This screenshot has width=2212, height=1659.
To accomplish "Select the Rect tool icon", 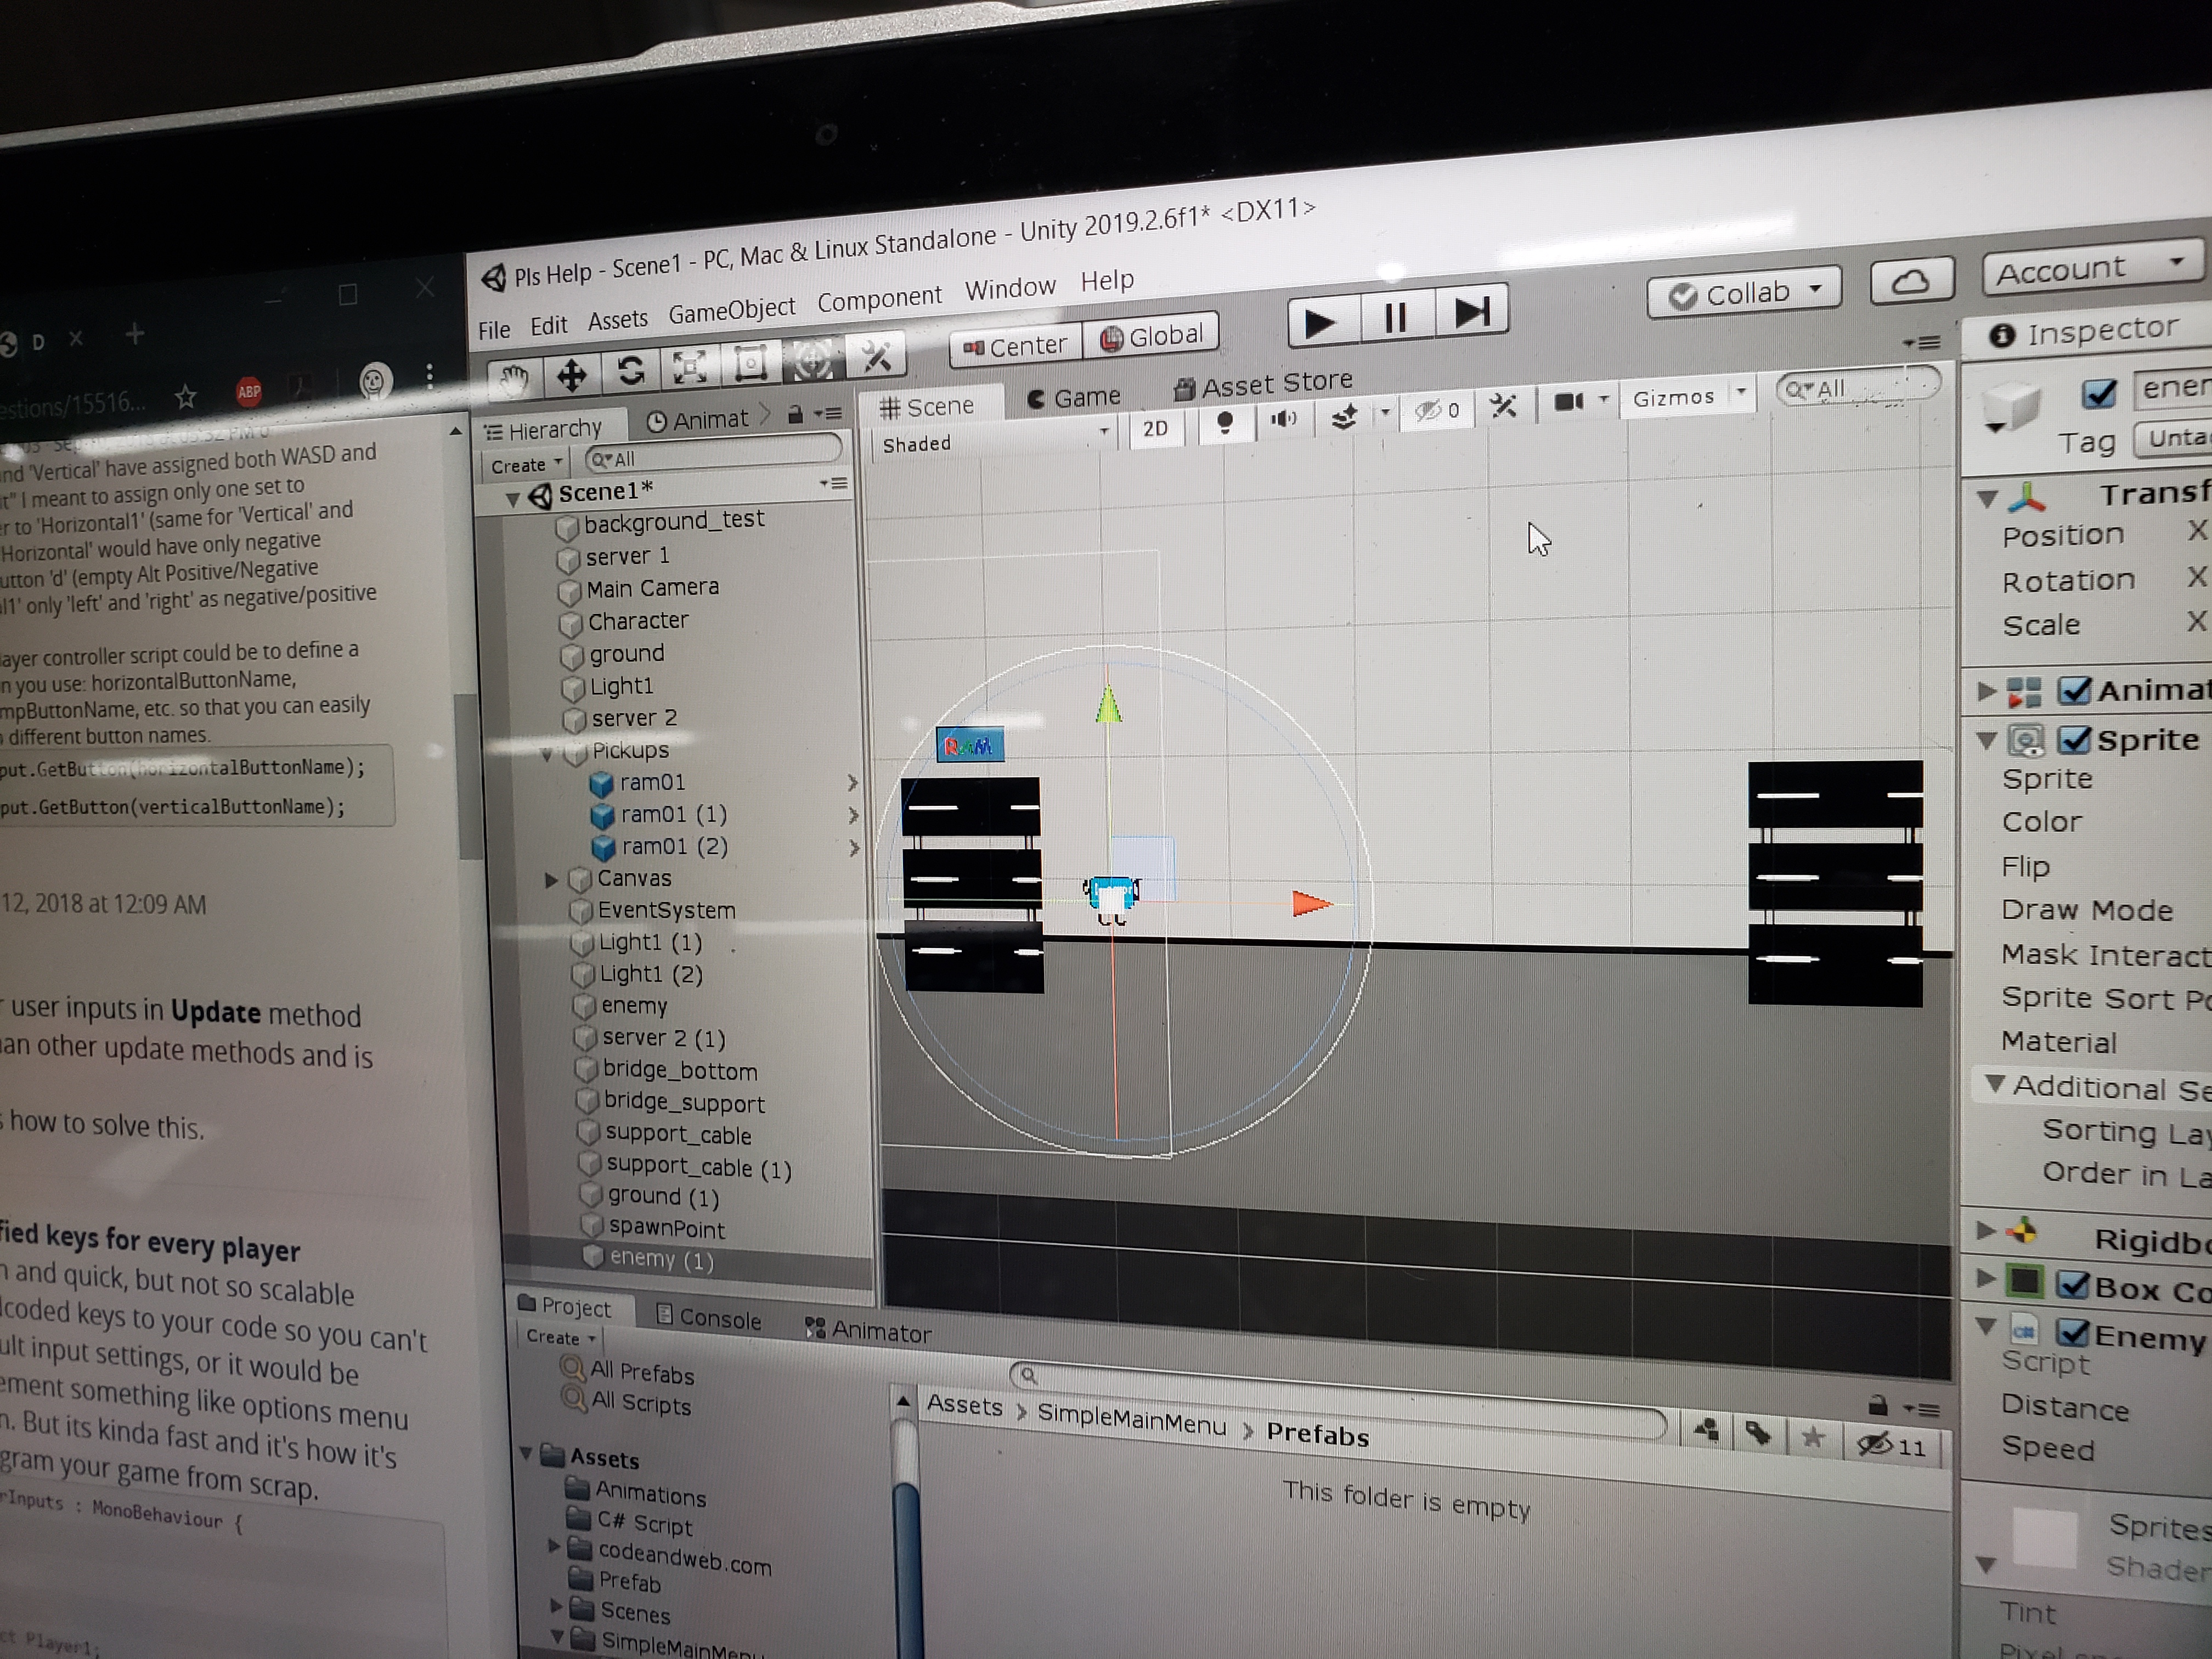I will pyautogui.click(x=750, y=363).
